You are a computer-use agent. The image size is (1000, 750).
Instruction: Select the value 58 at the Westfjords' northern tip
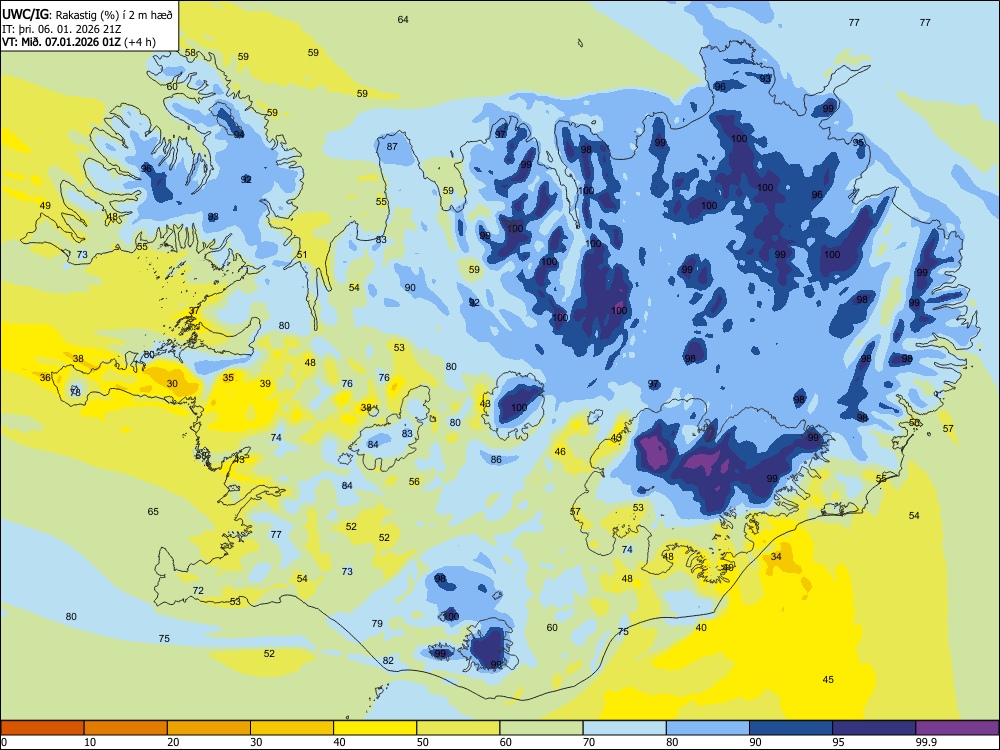coord(190,53)
